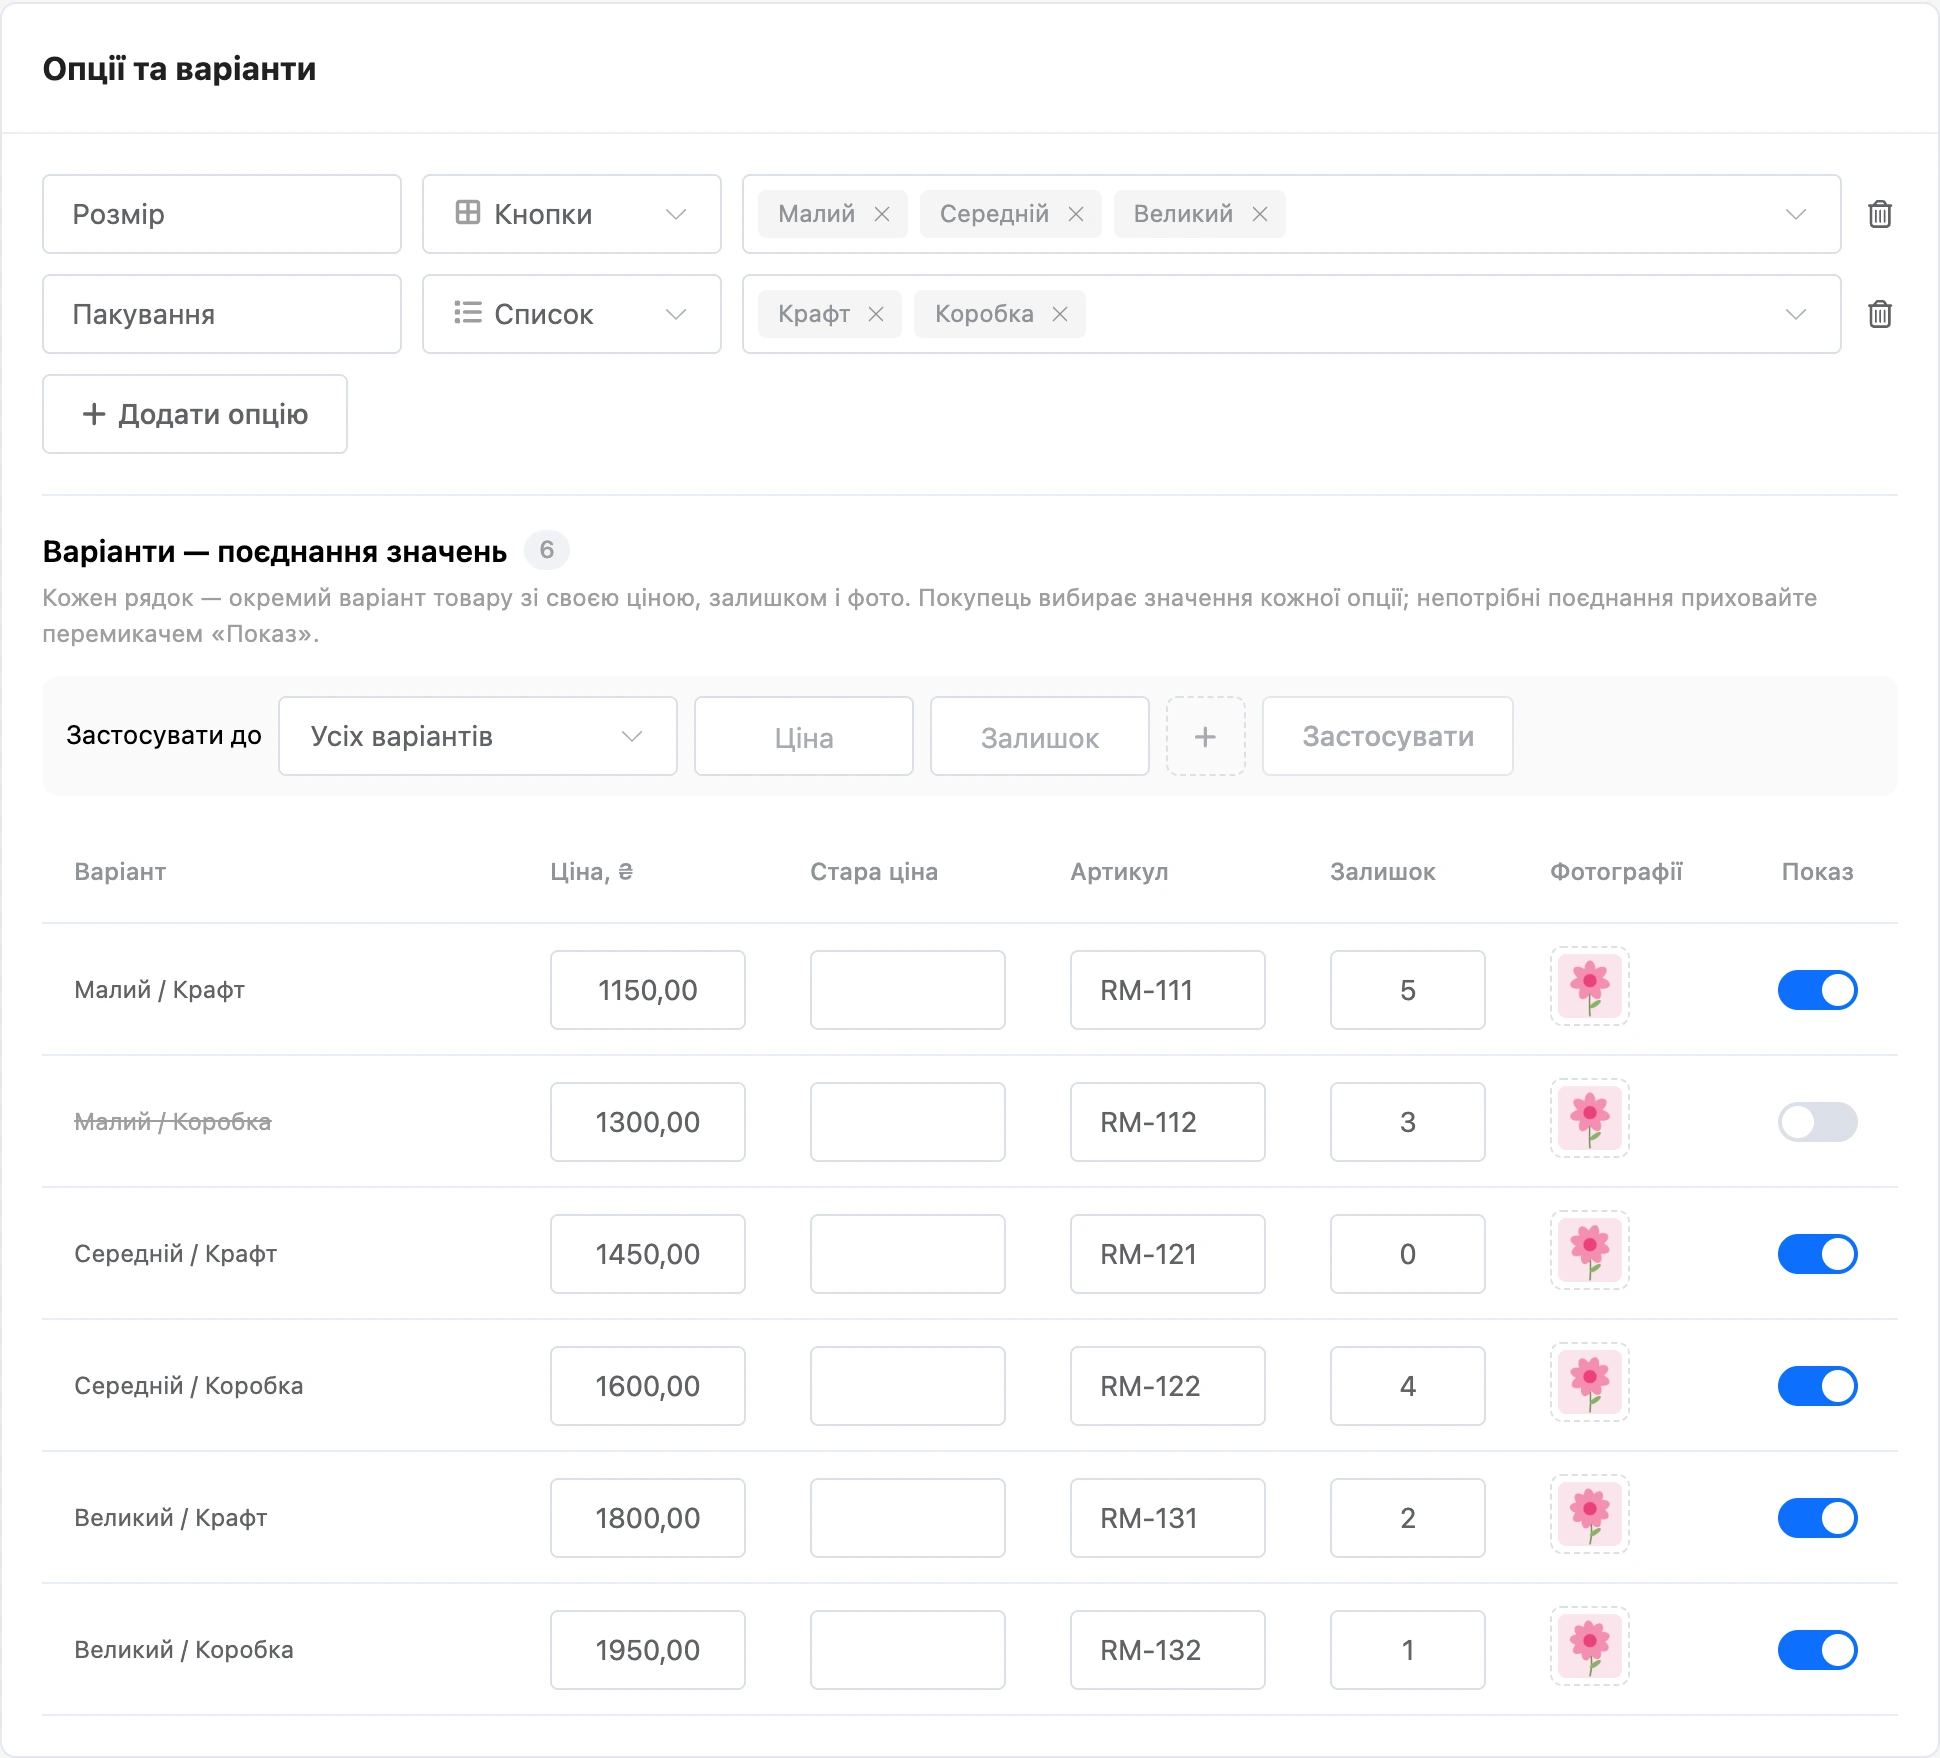Remove the Середній value tag
Screen dimensions: 1940x1758
point(1076,214)
